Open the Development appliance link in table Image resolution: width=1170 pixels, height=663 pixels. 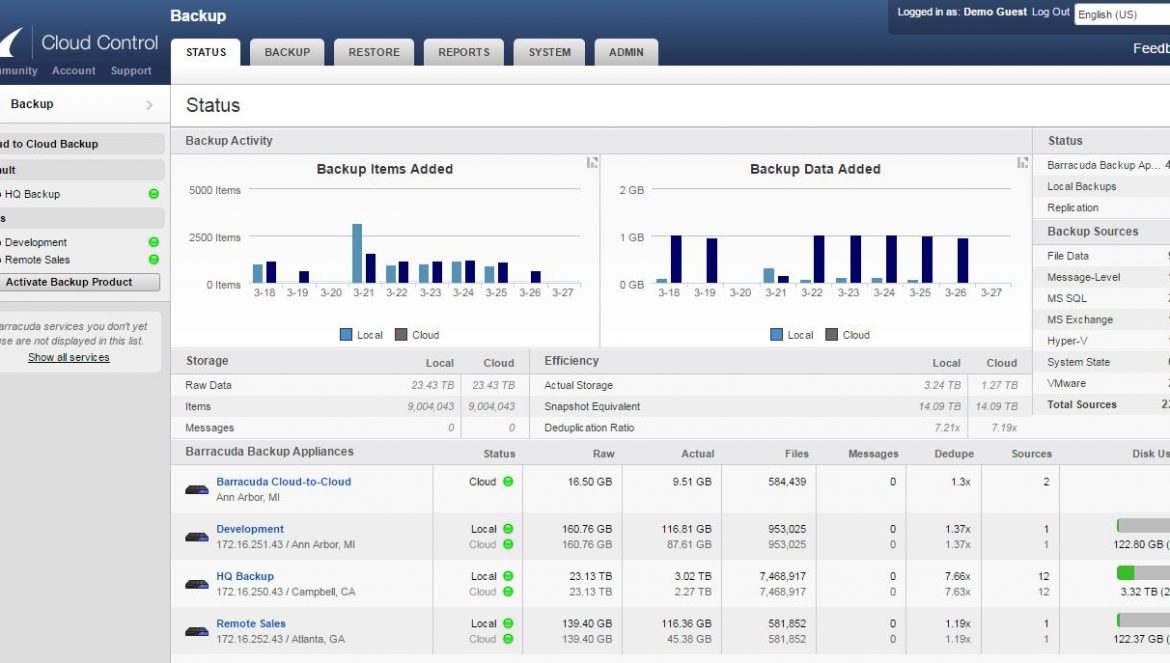coord(250,529)
